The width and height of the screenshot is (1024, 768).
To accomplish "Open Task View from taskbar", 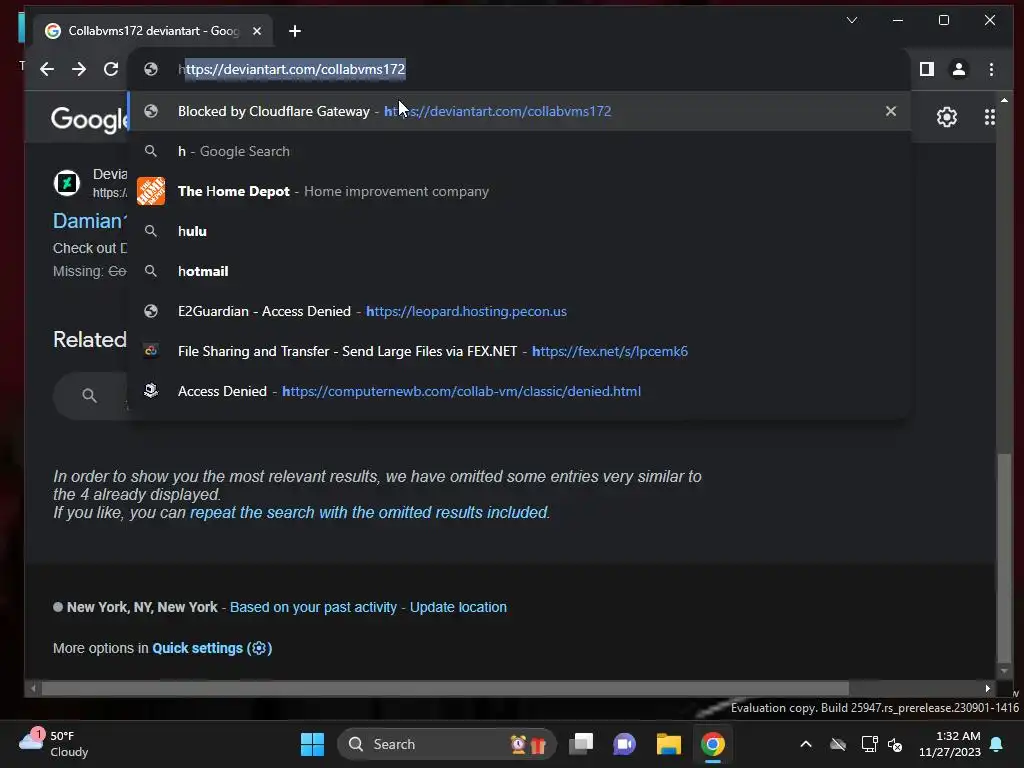I will [581, 744].
